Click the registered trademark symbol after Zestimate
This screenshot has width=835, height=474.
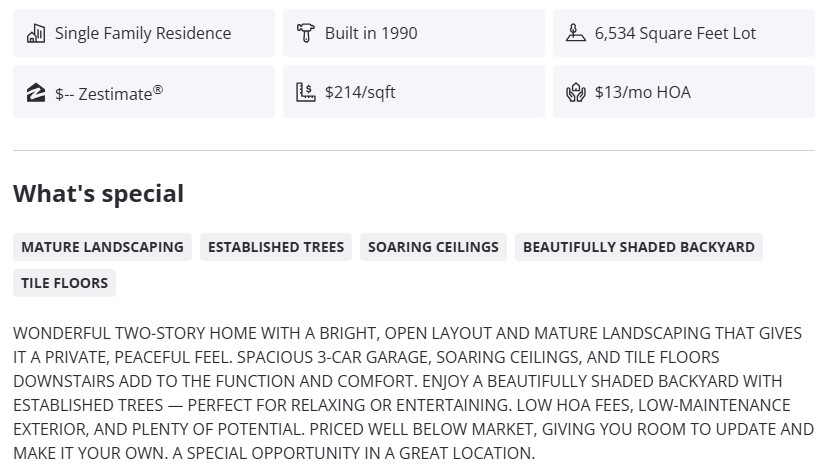[x=158, y=89]
